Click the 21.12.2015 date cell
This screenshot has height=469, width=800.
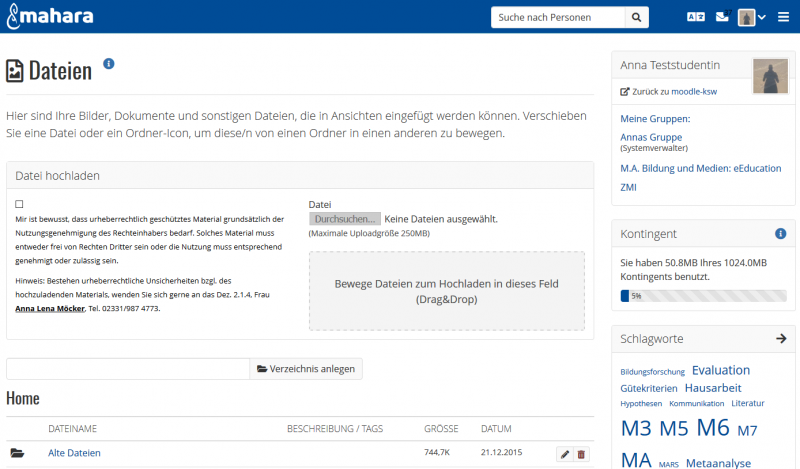point(502,452)
